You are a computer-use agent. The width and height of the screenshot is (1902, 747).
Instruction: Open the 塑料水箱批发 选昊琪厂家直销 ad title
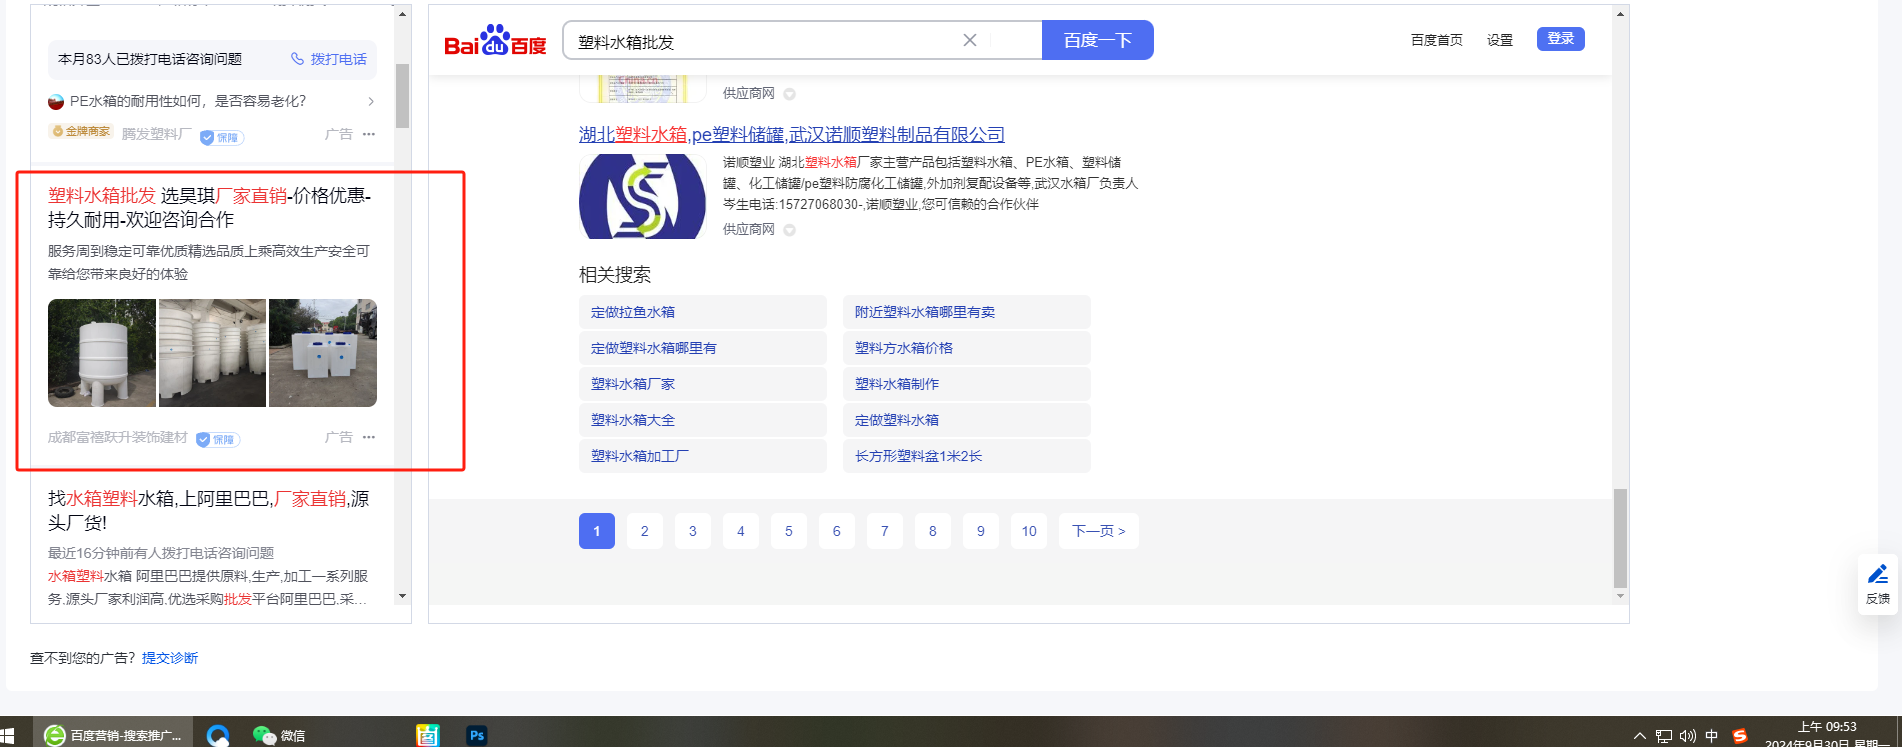pos(210,207)
